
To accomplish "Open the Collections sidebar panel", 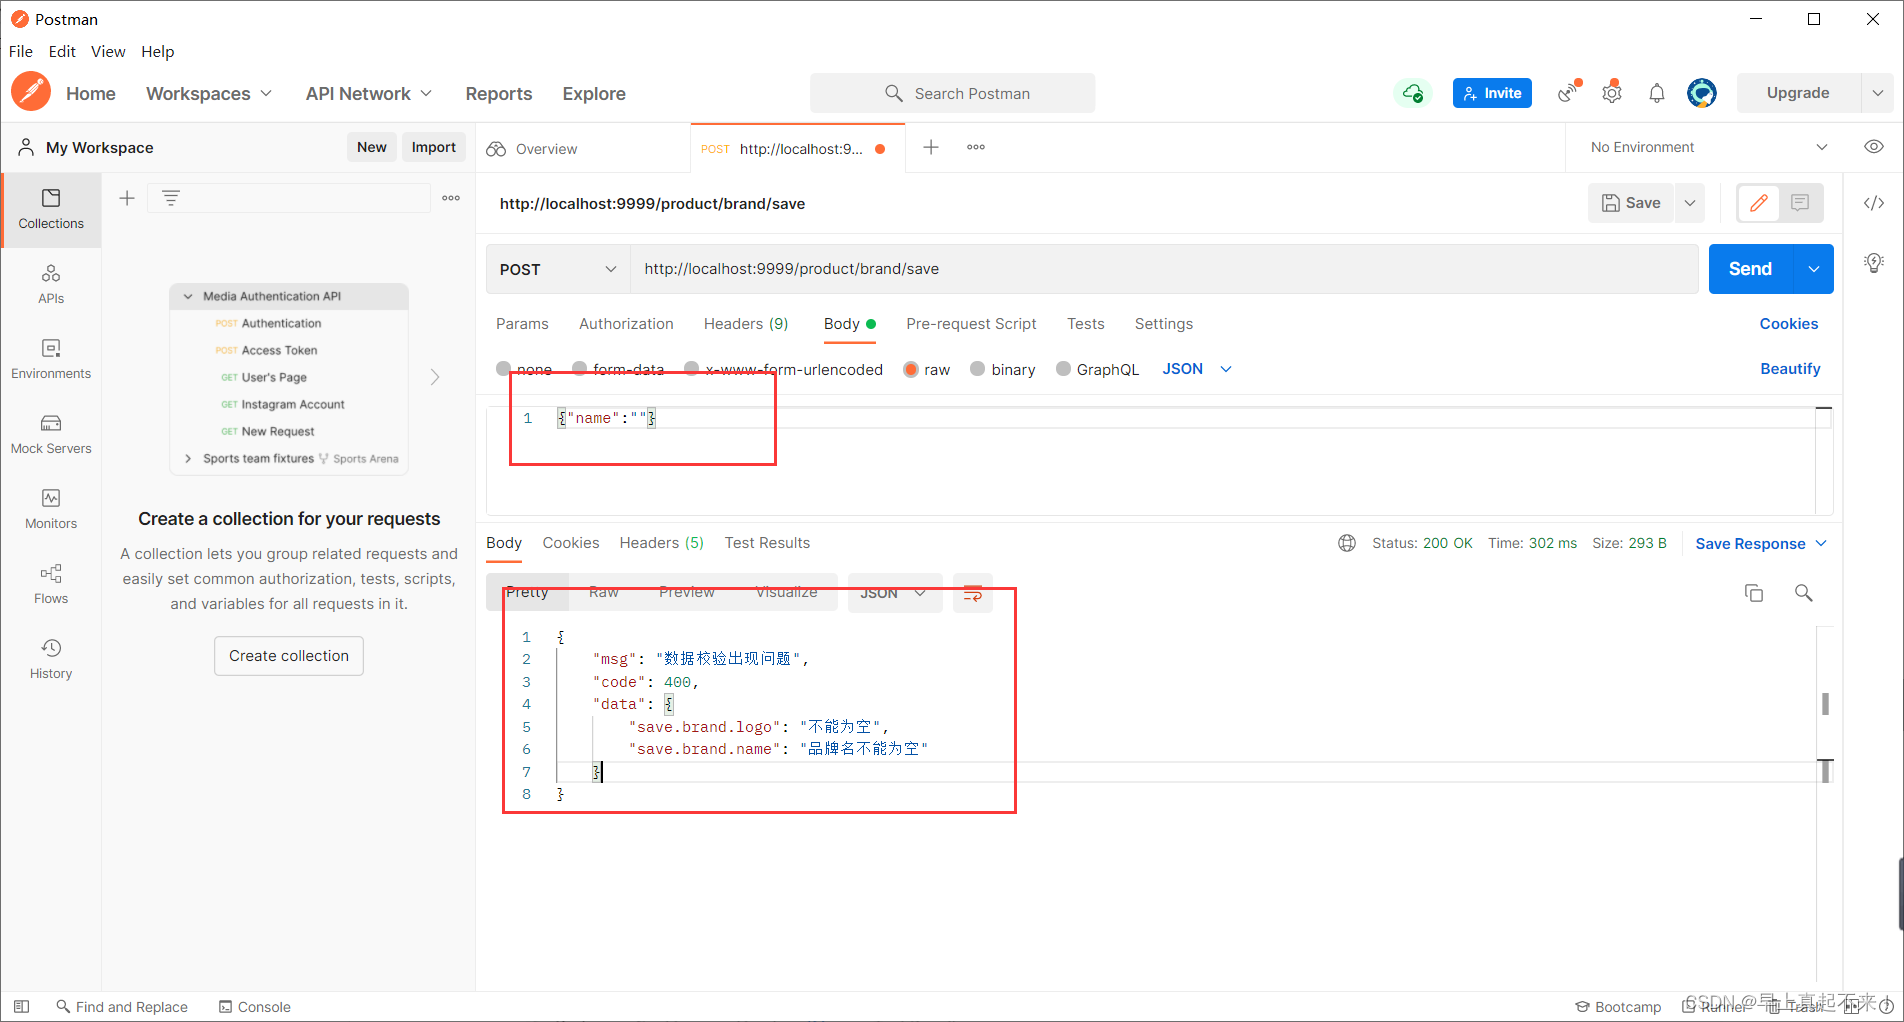I will click(51, 210).
